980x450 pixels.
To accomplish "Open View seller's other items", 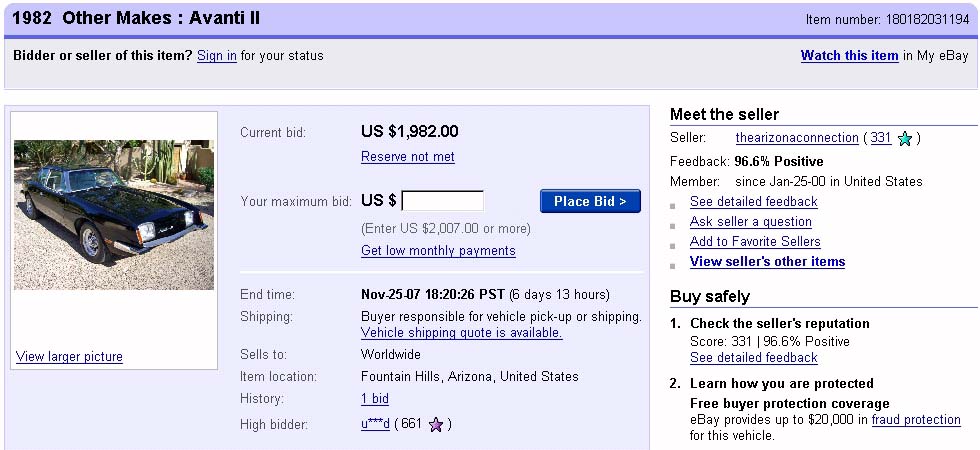I will point(767,262).
